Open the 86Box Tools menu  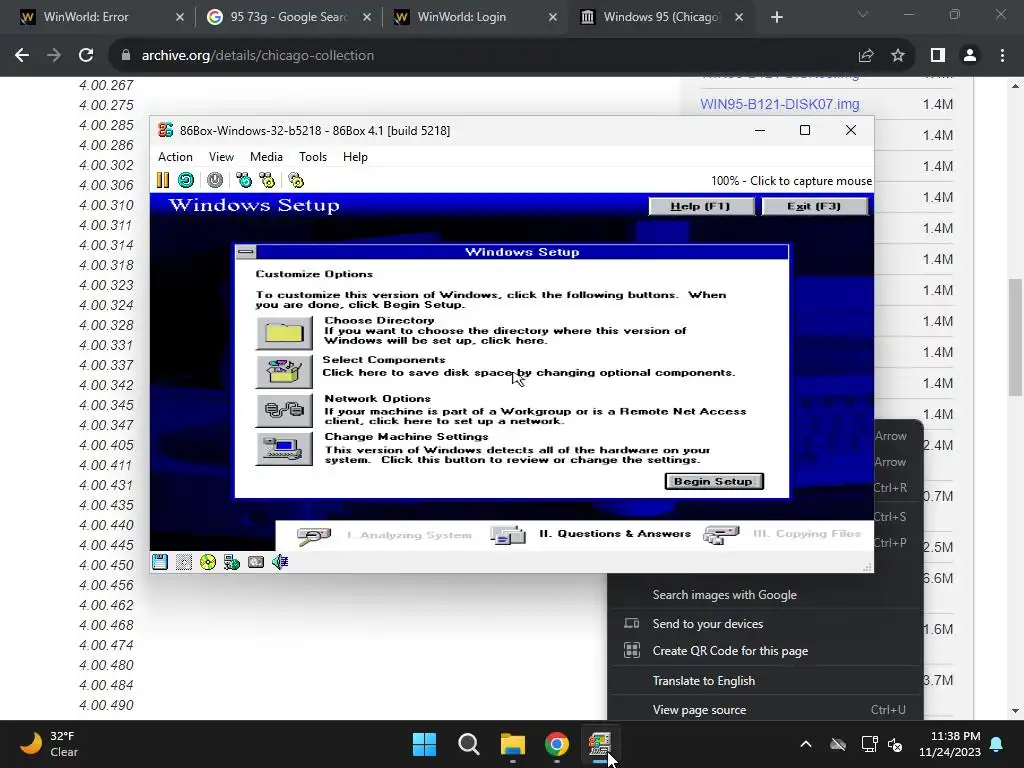click(313, 157)
